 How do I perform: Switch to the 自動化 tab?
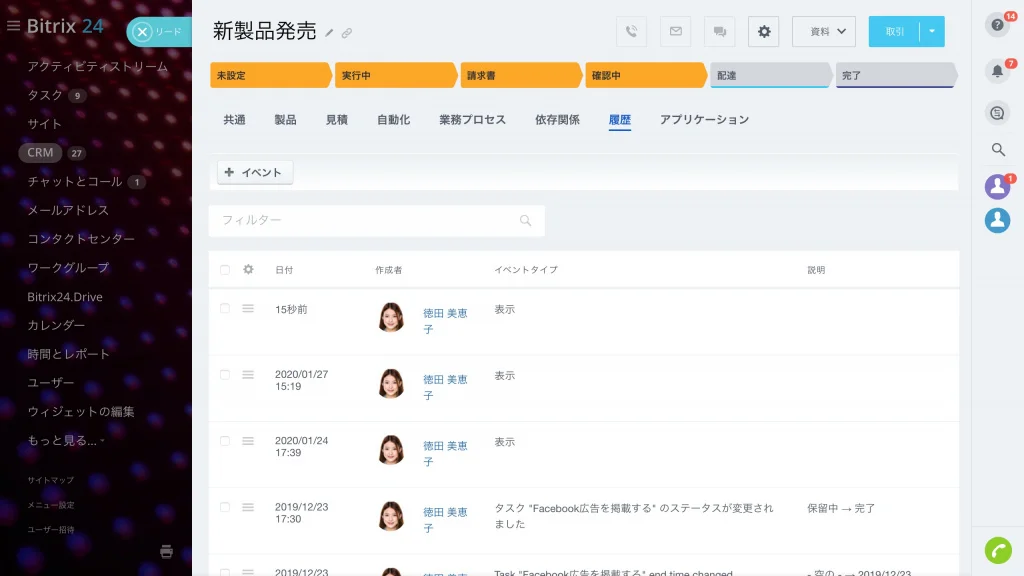394,120
